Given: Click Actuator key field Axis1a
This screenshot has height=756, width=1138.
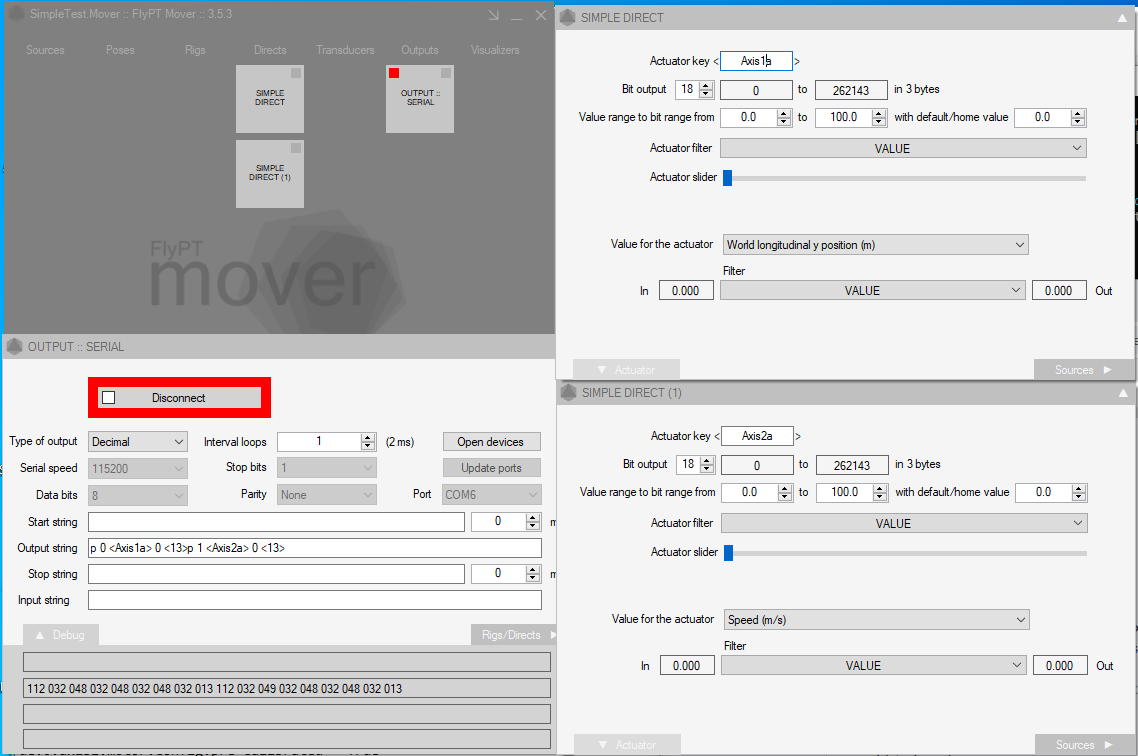Looking at the screenshot, I should click(x=756, y=61).
